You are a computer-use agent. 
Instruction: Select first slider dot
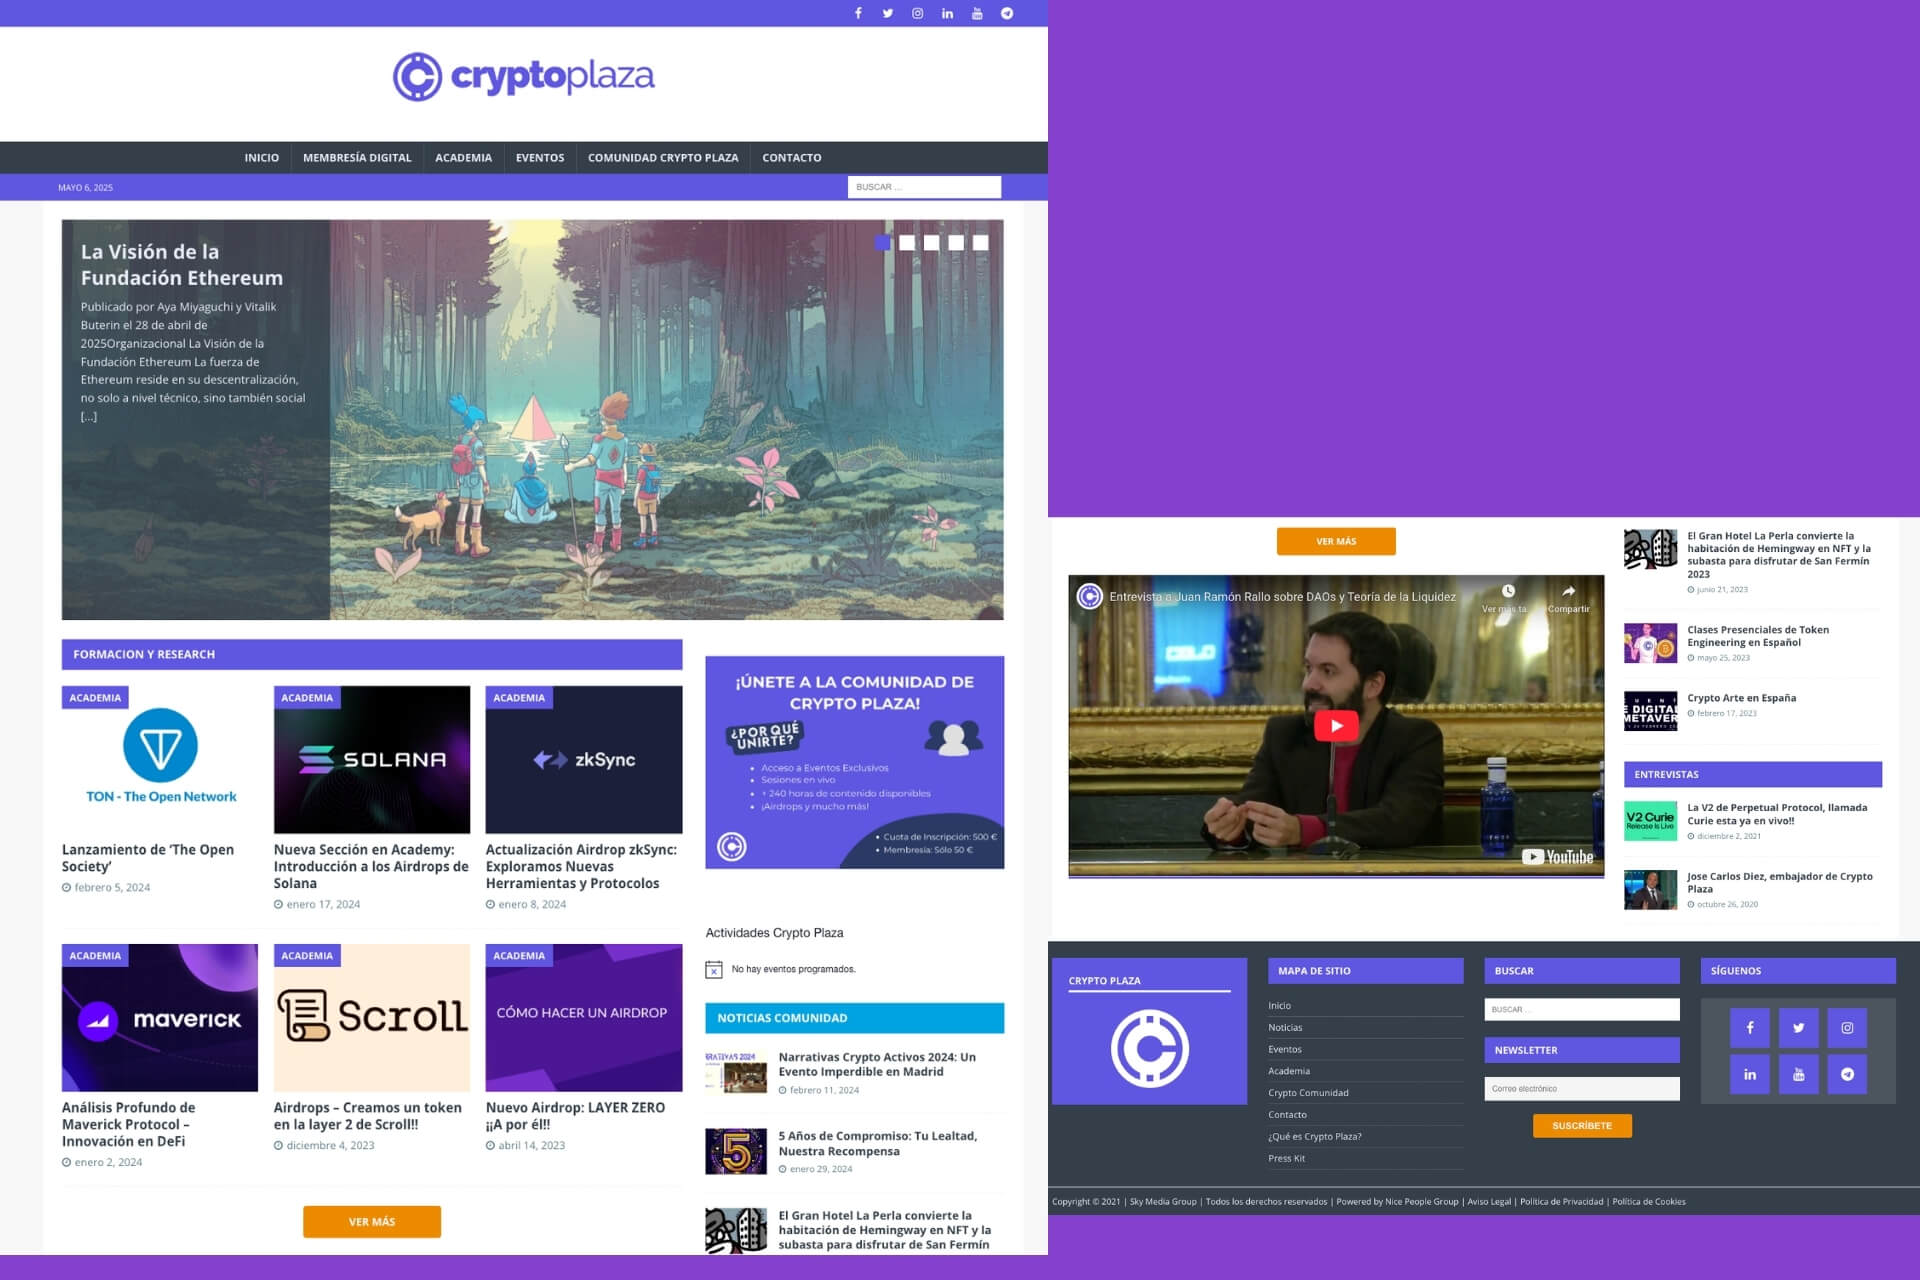coord(882,243)
